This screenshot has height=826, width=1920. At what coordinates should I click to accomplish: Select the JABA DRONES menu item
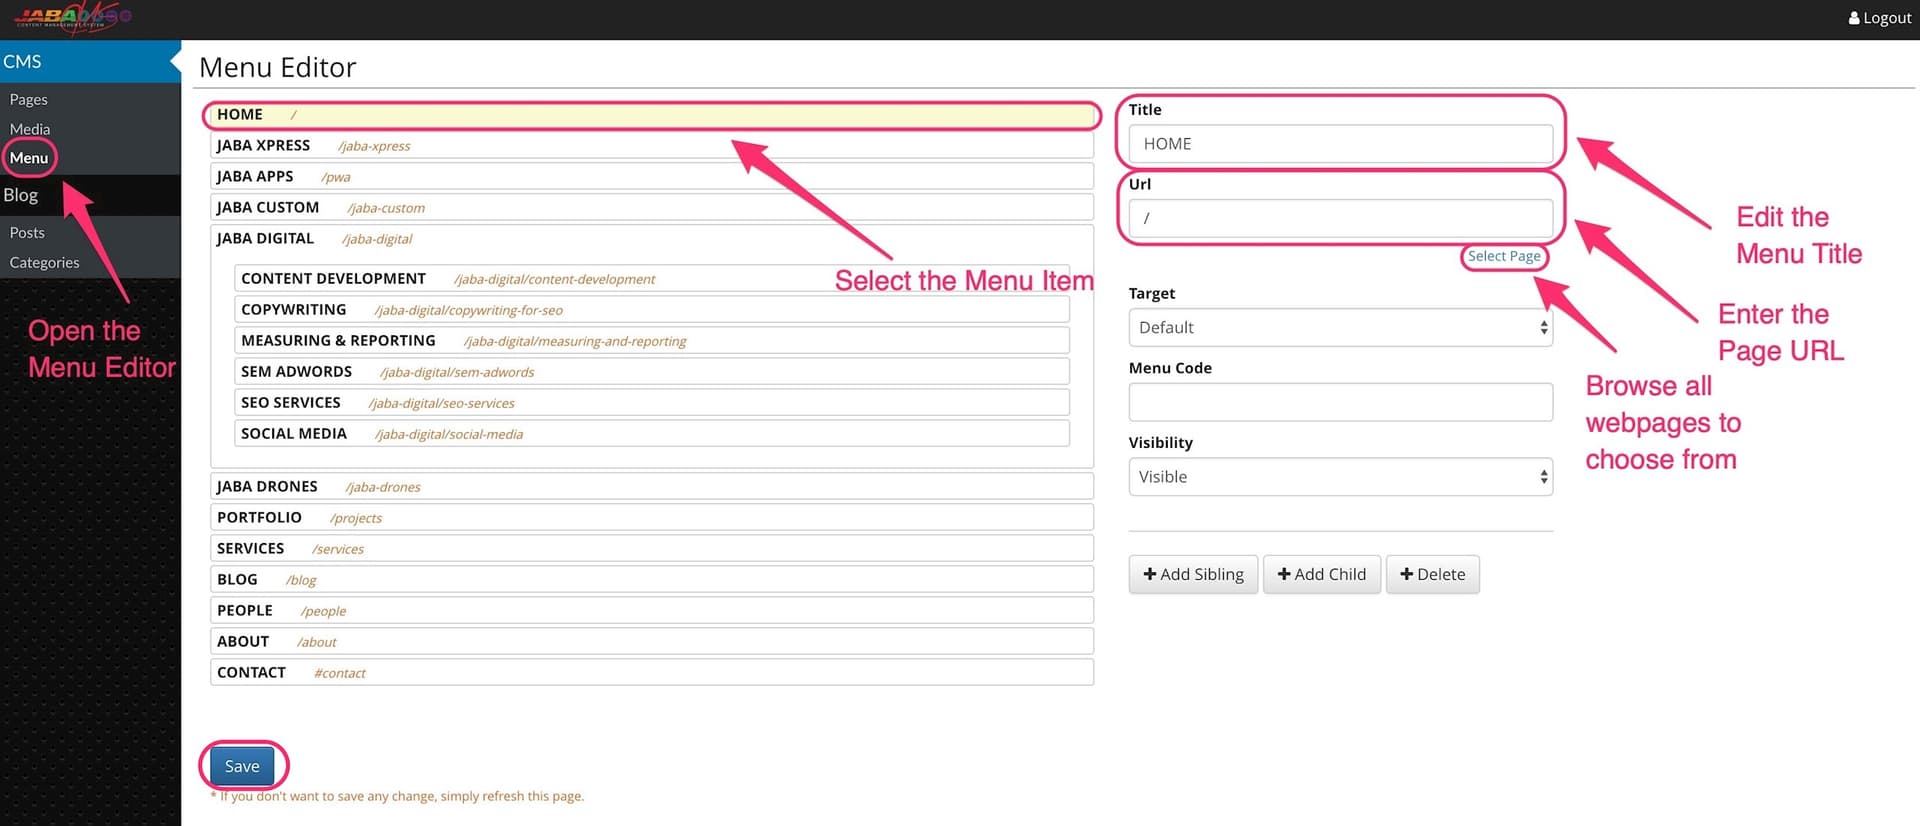point(652,487)
